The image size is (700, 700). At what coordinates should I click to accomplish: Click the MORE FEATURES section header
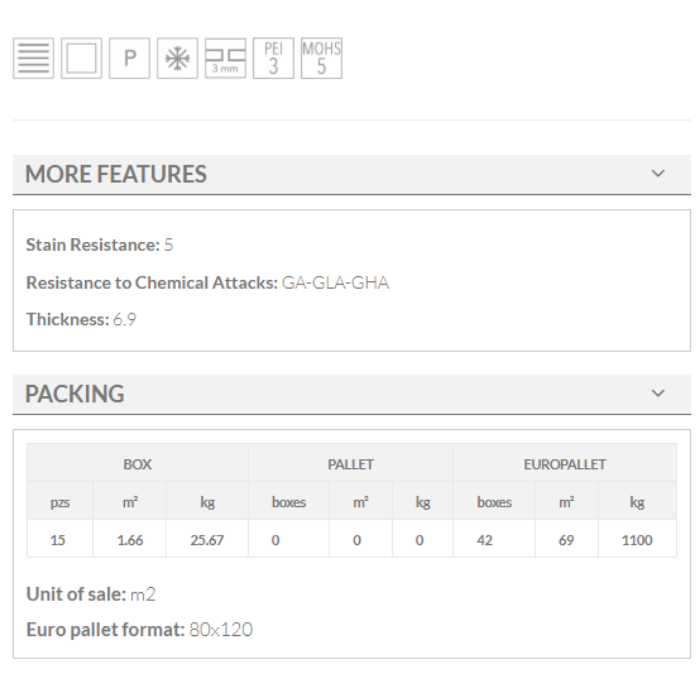coord(116,174)
